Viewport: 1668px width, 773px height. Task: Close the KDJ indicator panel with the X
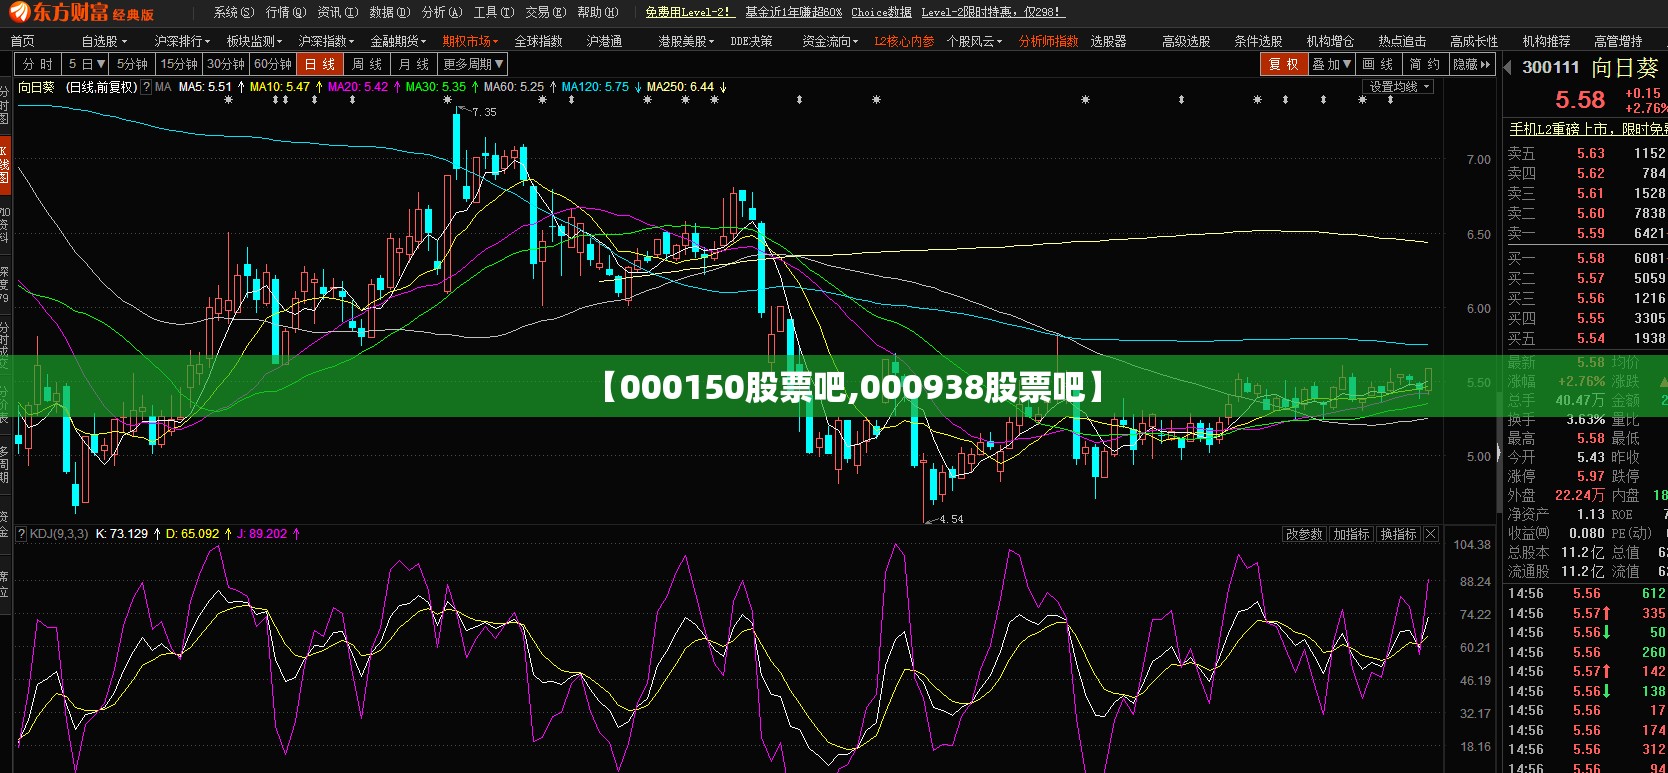pyautogui.click(x=1431, y=535)
